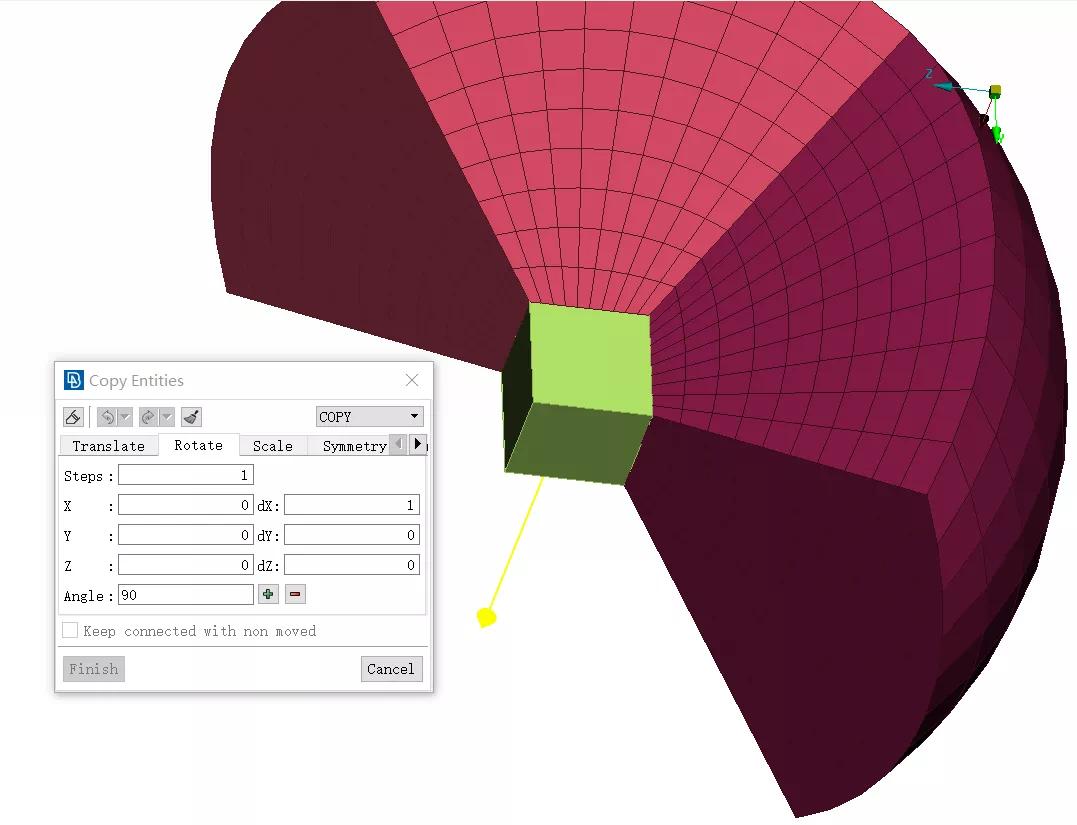This screenshot has height=825, width=1077.
Task: Click the dX direction field
Action: click(352, 506)
